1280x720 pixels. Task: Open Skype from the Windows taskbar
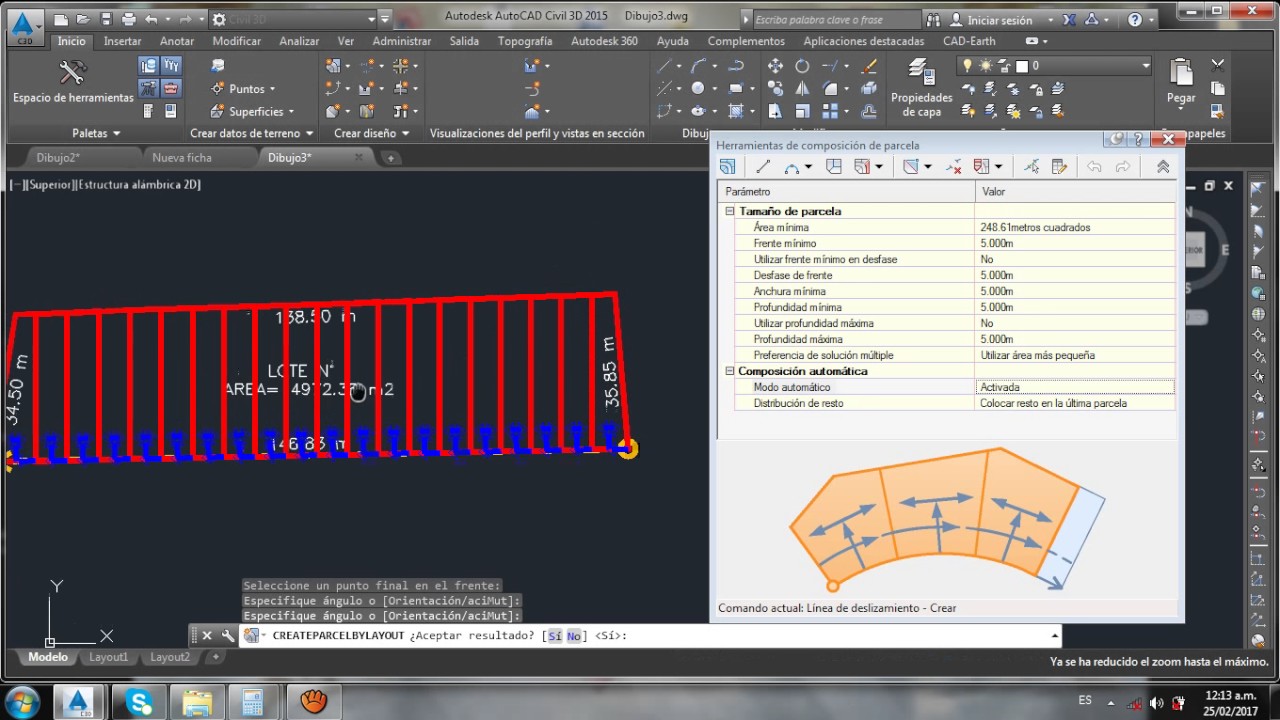tap(138, 701)
